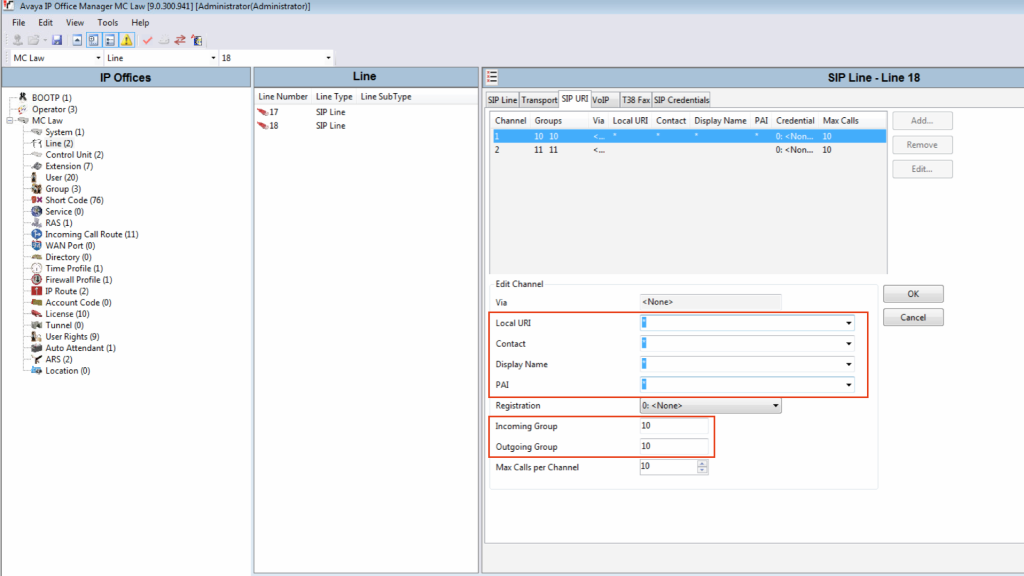Click the Time Profile clock icon
The image size is (1024, 576).
(x=37, y=268)
